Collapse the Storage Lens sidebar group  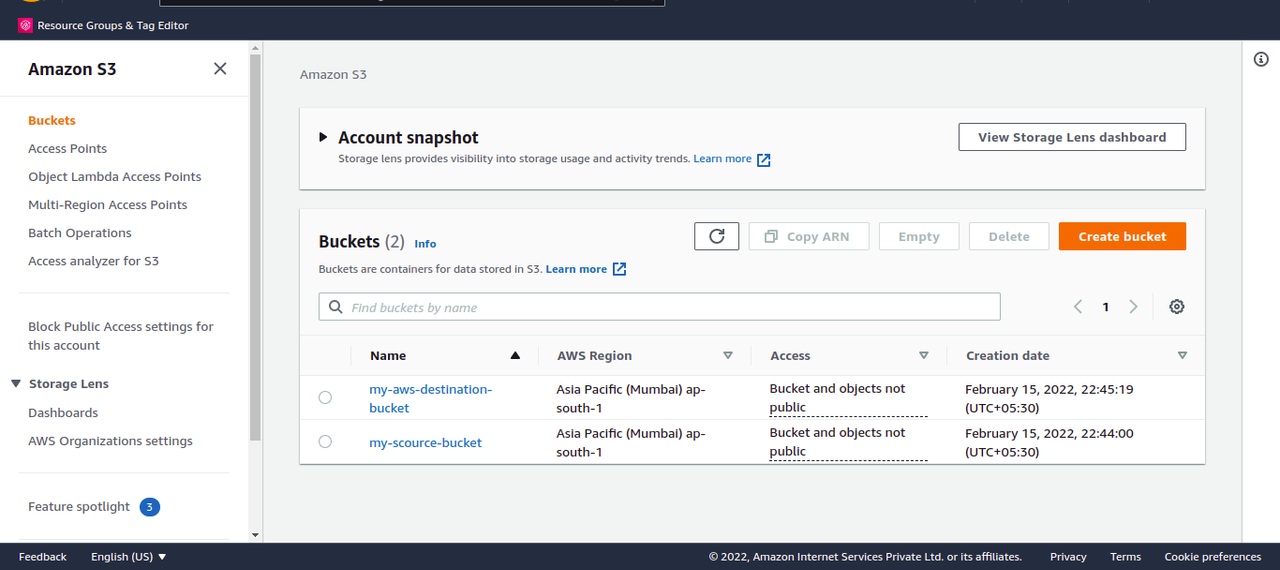pyautogui.click(x=16, y=384)
